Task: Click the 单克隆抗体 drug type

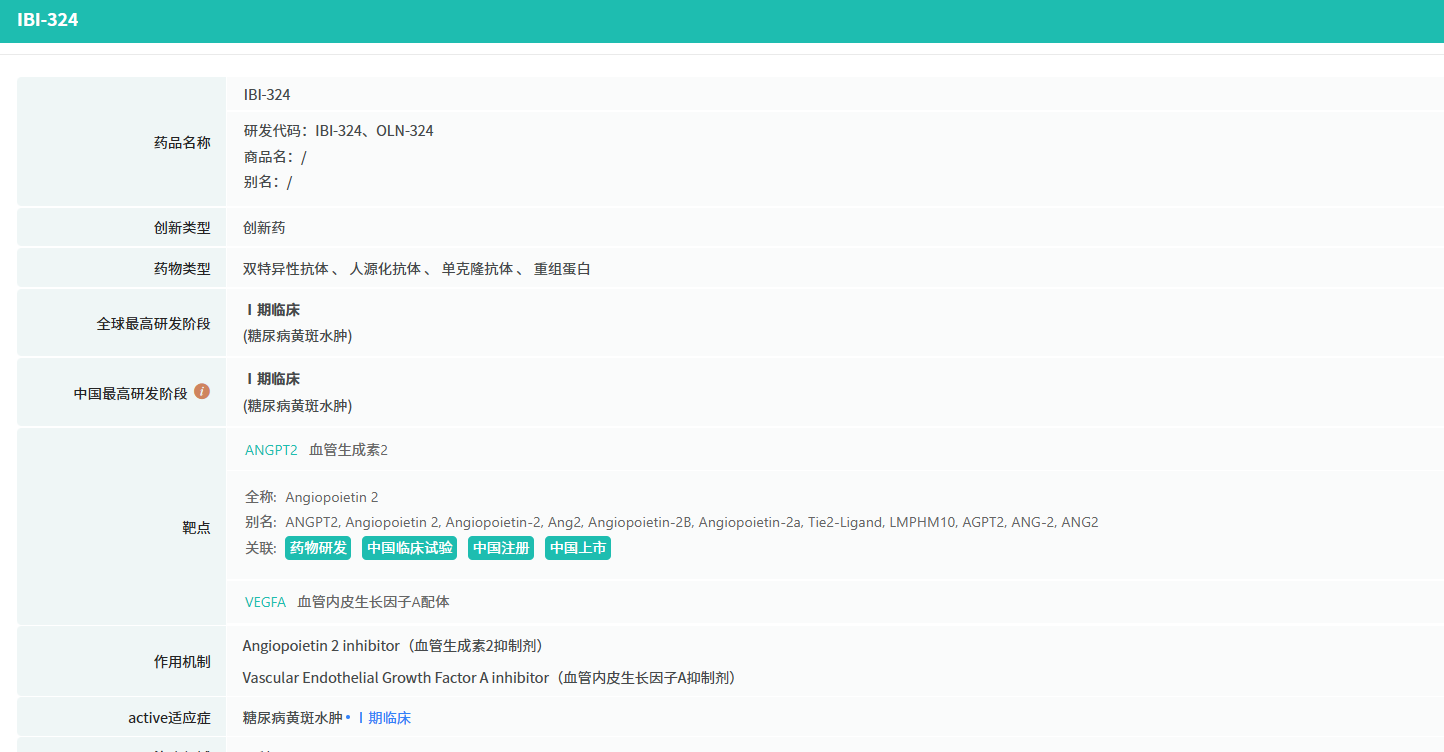Action: (x=477, y=269)
